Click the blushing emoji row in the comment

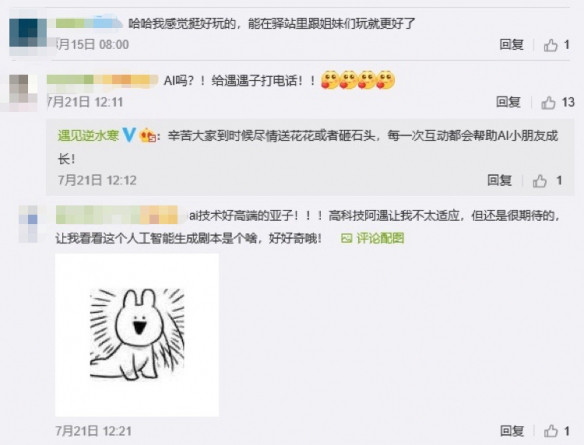tap(358, 80)
